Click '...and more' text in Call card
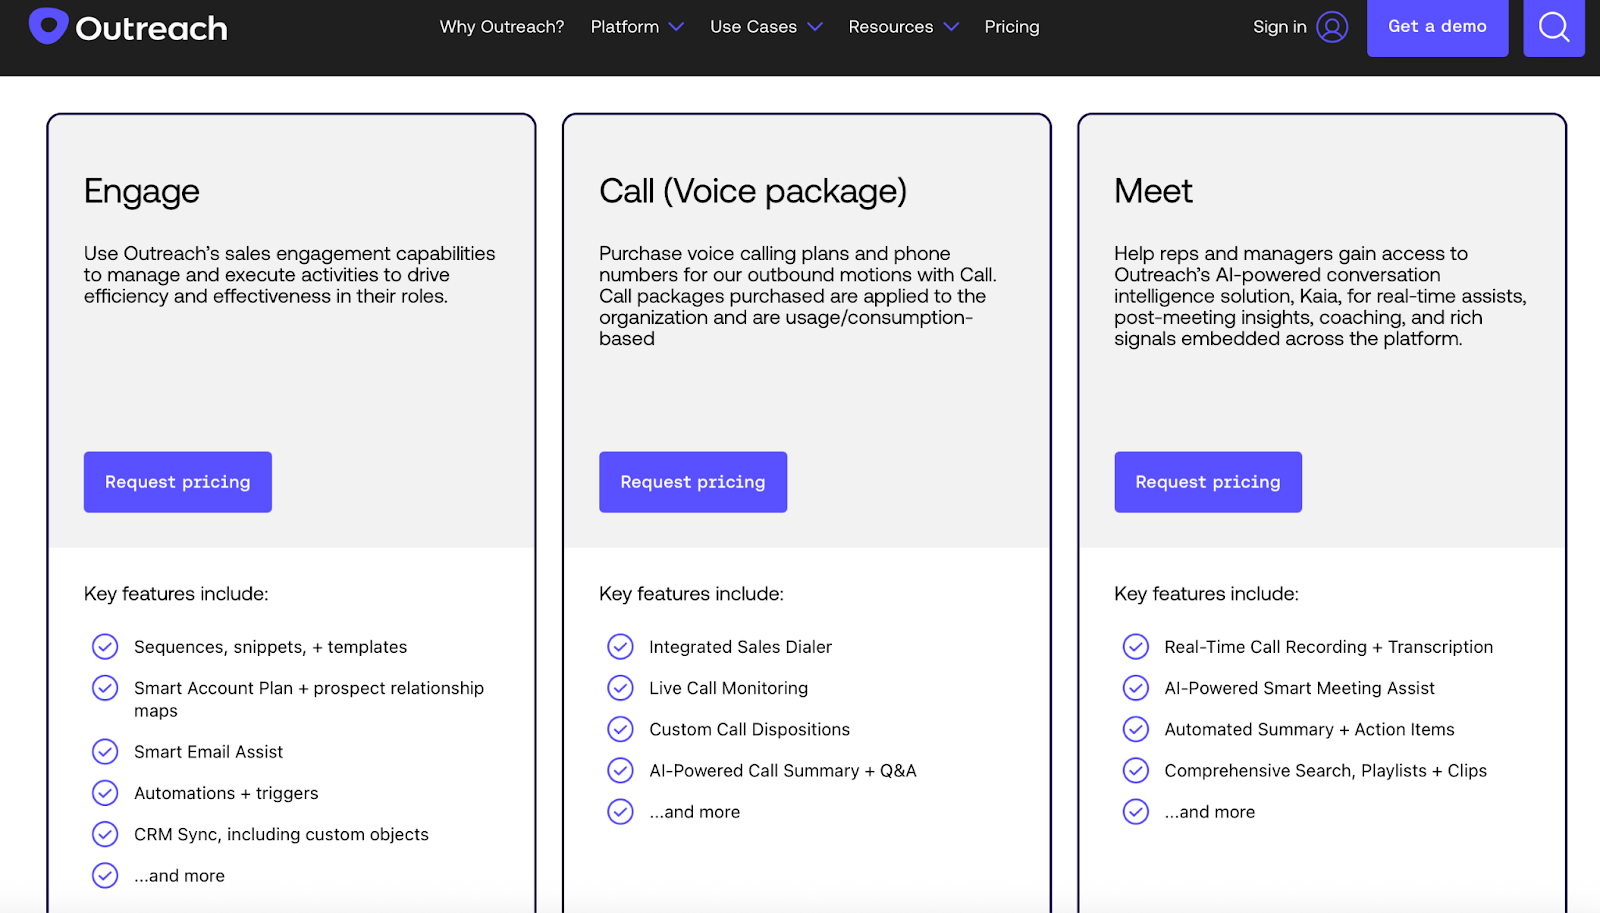 [x=695, y=812]
